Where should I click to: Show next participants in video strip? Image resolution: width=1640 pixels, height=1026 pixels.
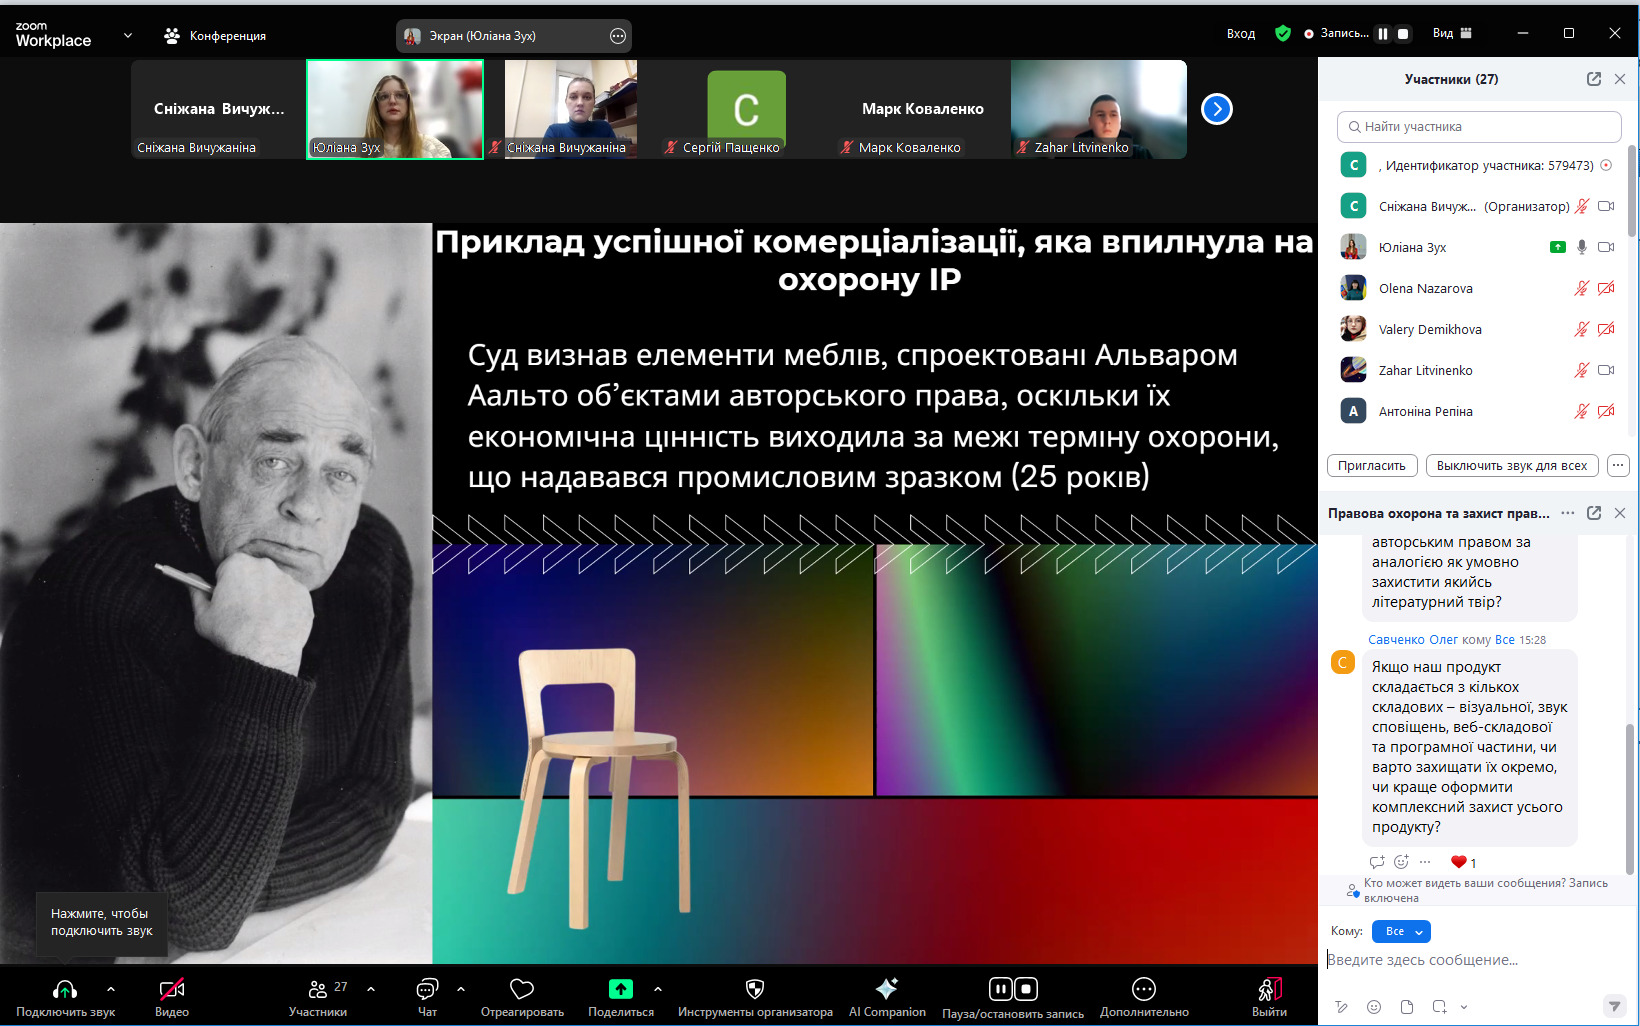(x=1216, y=109)
